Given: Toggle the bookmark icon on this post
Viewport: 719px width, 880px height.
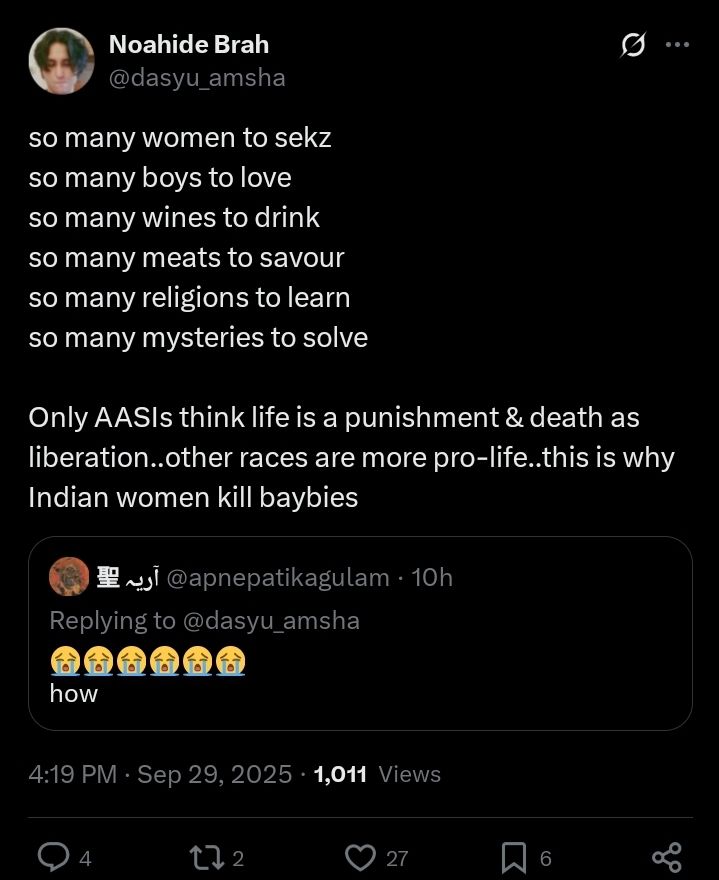Looking at the screenshot, I should [x=512, y=857].
